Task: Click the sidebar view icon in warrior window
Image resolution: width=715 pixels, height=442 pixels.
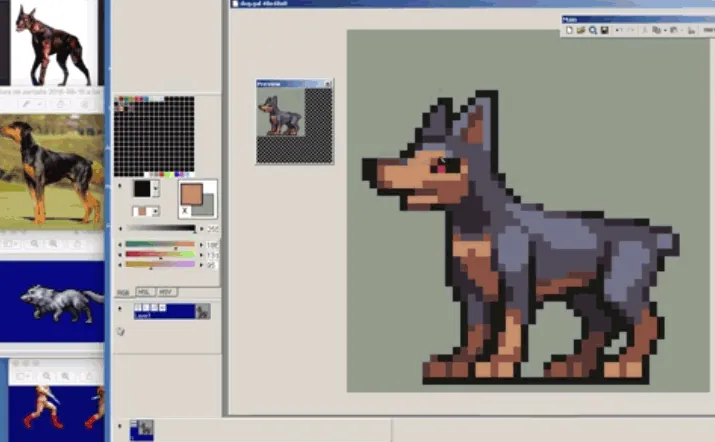Action: (x=21, y=376)
